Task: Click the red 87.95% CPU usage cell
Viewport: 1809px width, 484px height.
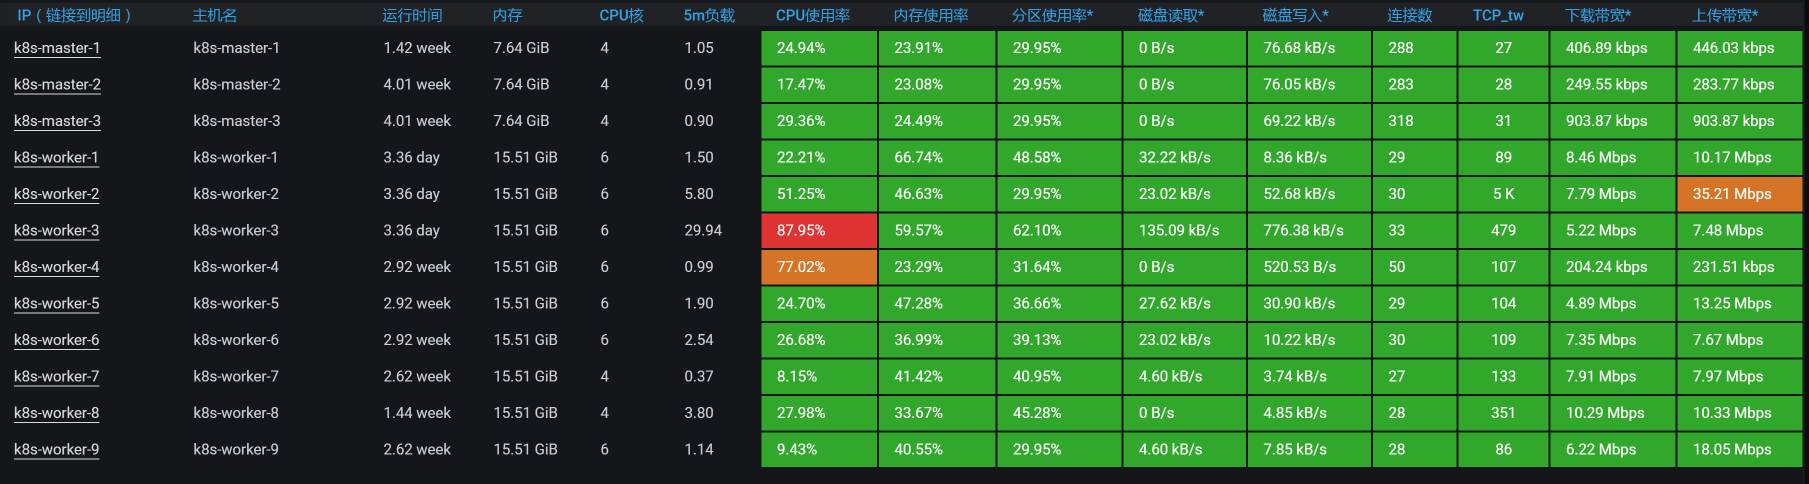Action: [x=818, y=231]
